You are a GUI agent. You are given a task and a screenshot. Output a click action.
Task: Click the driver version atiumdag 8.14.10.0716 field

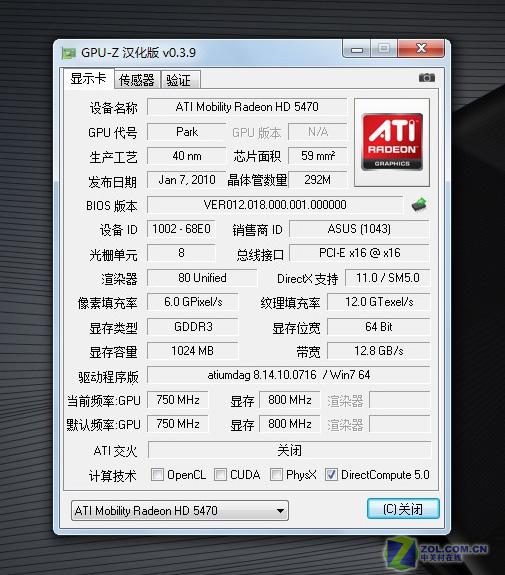[x=289, y=375]
